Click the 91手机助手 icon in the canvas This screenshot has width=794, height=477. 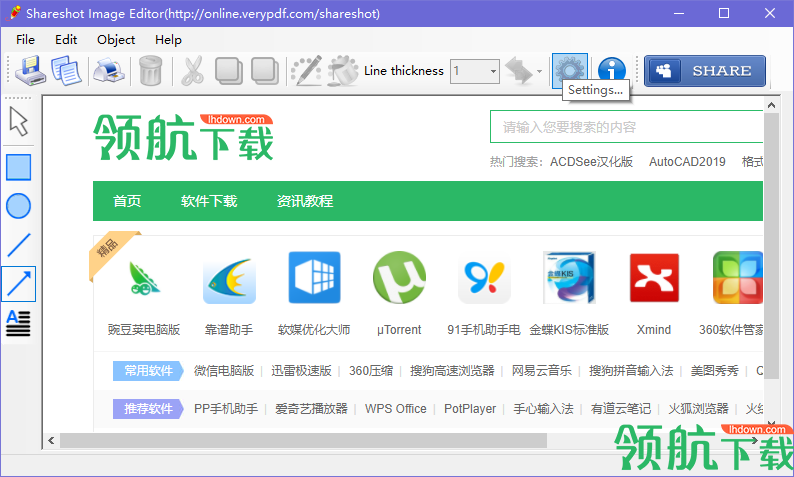[x=484, y=279]
